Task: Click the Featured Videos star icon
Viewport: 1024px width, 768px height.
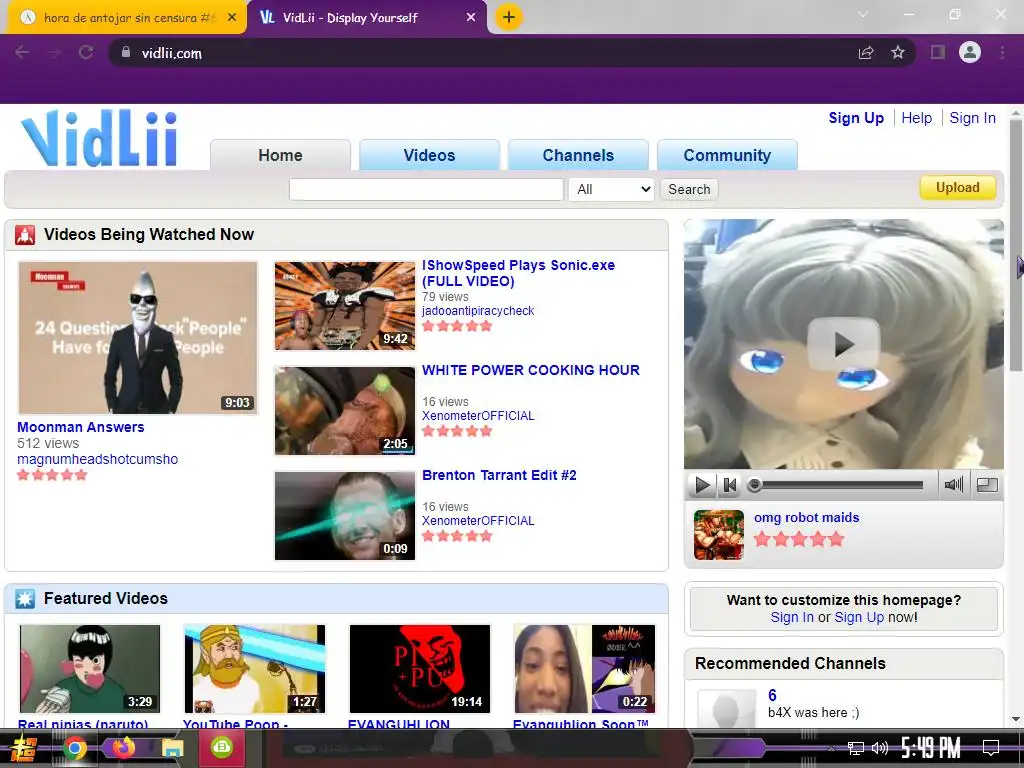Action: pyautogui.click(x=25, y=599)
